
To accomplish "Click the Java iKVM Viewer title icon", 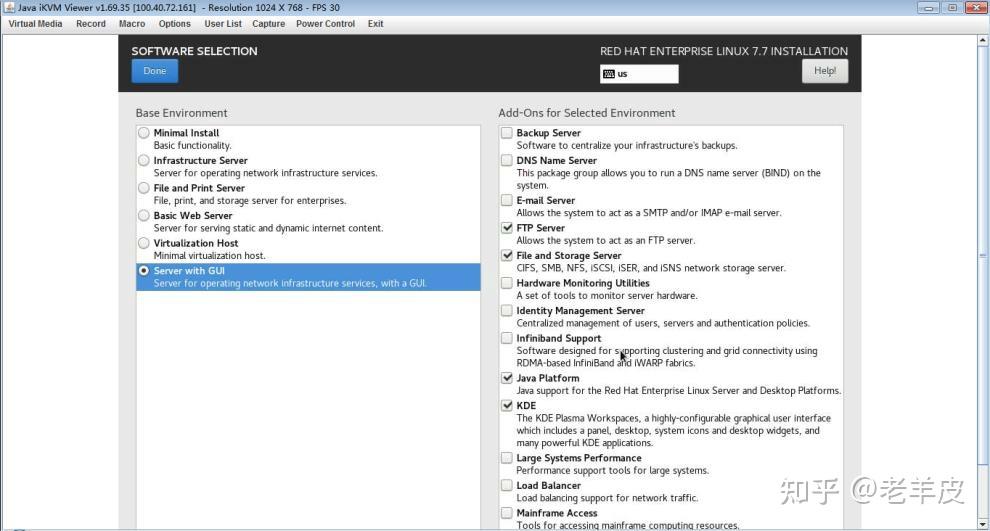I will (x=9, y=8).
